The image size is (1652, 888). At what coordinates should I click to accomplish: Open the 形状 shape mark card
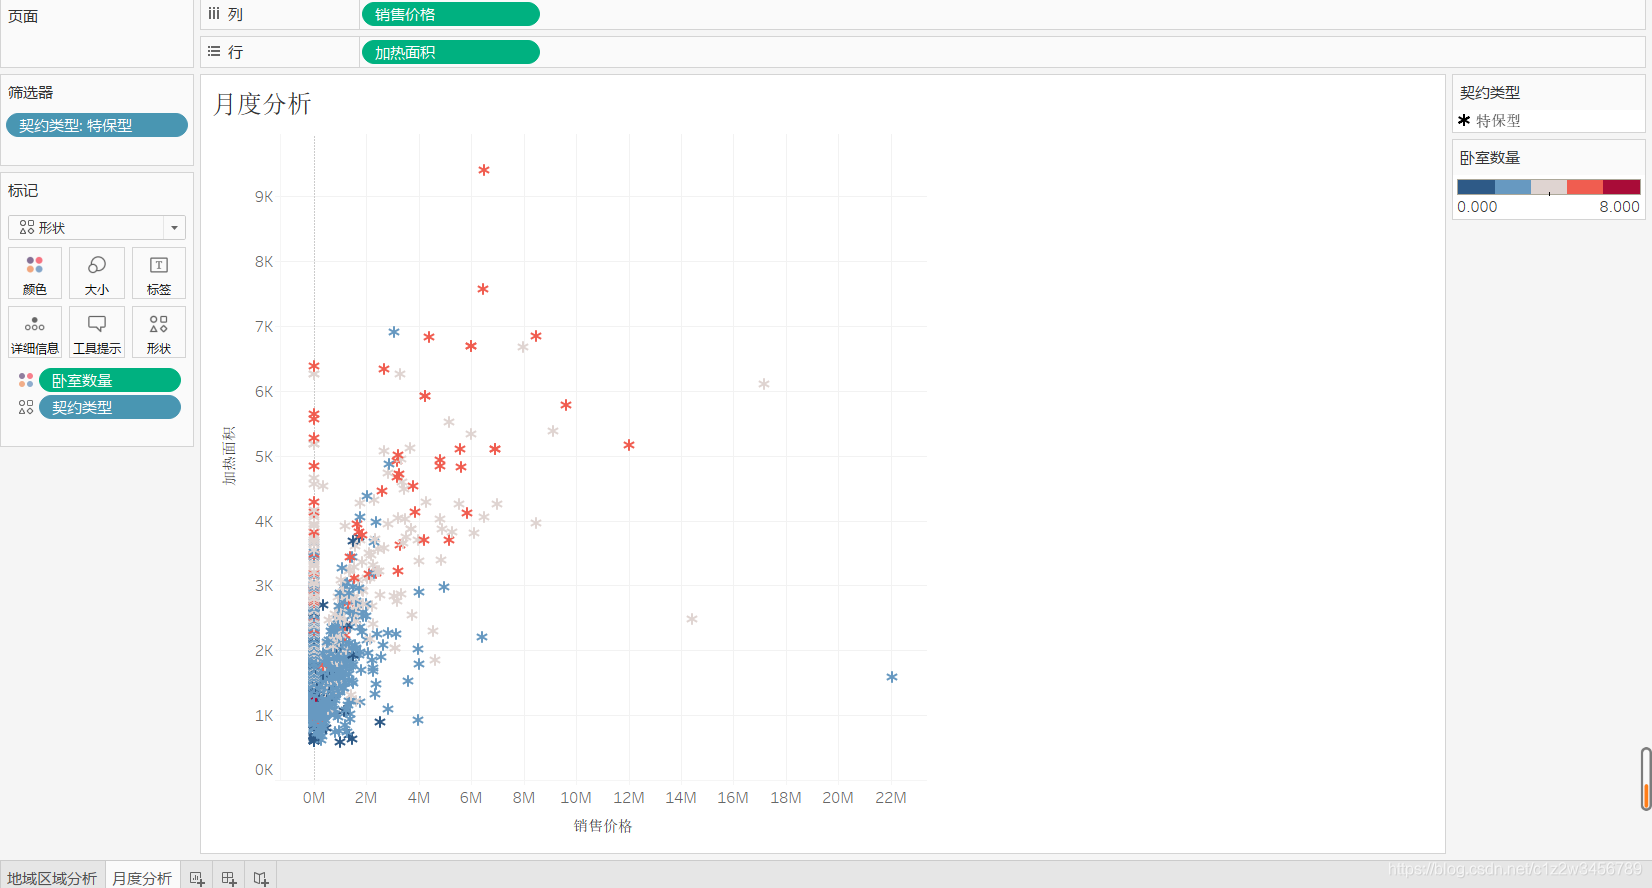pyautogui.click(x=159, y=332)
